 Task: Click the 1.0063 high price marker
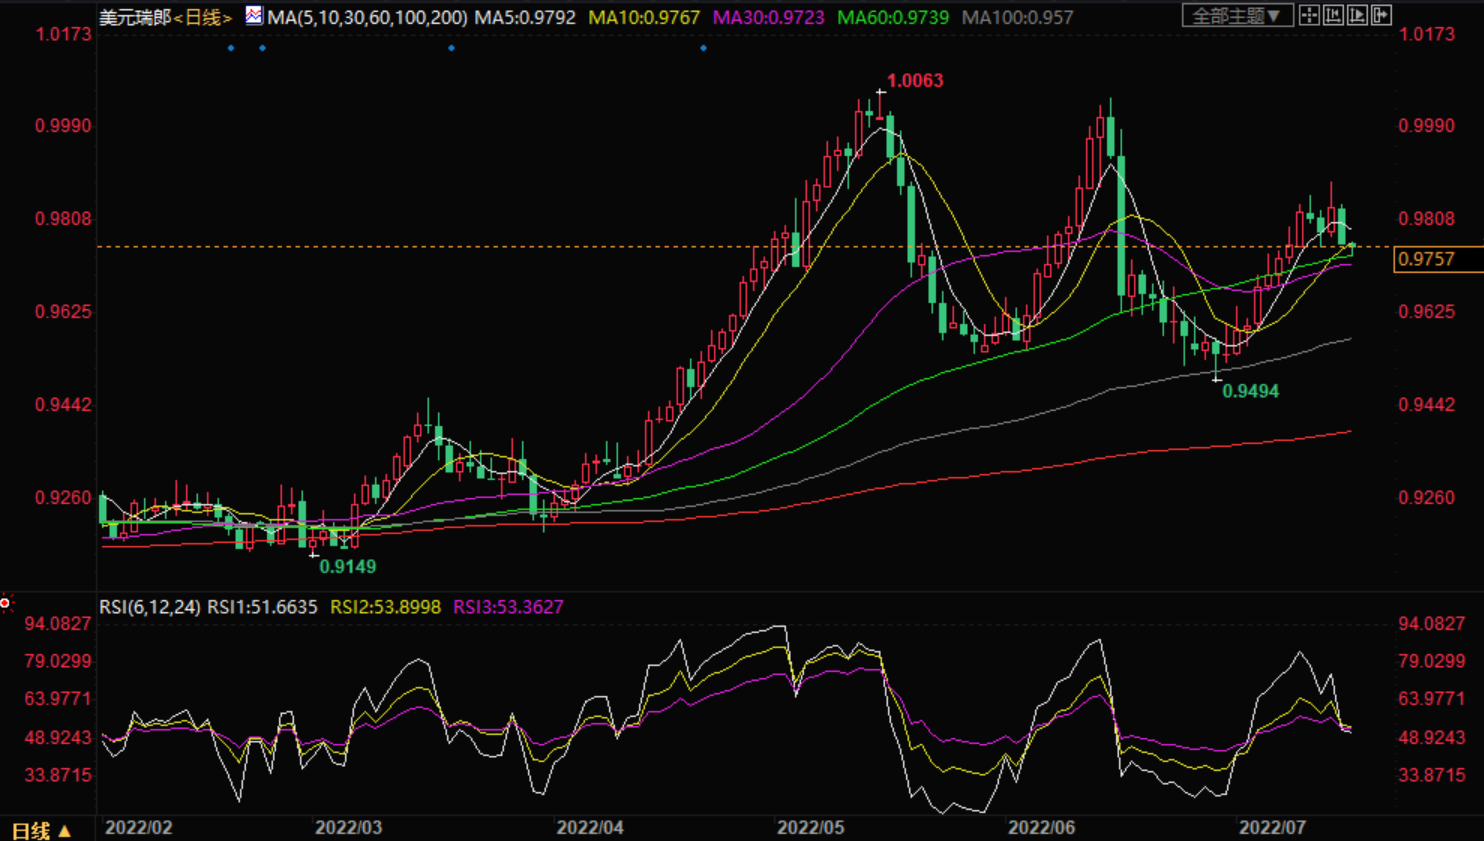tap(914, 81)
